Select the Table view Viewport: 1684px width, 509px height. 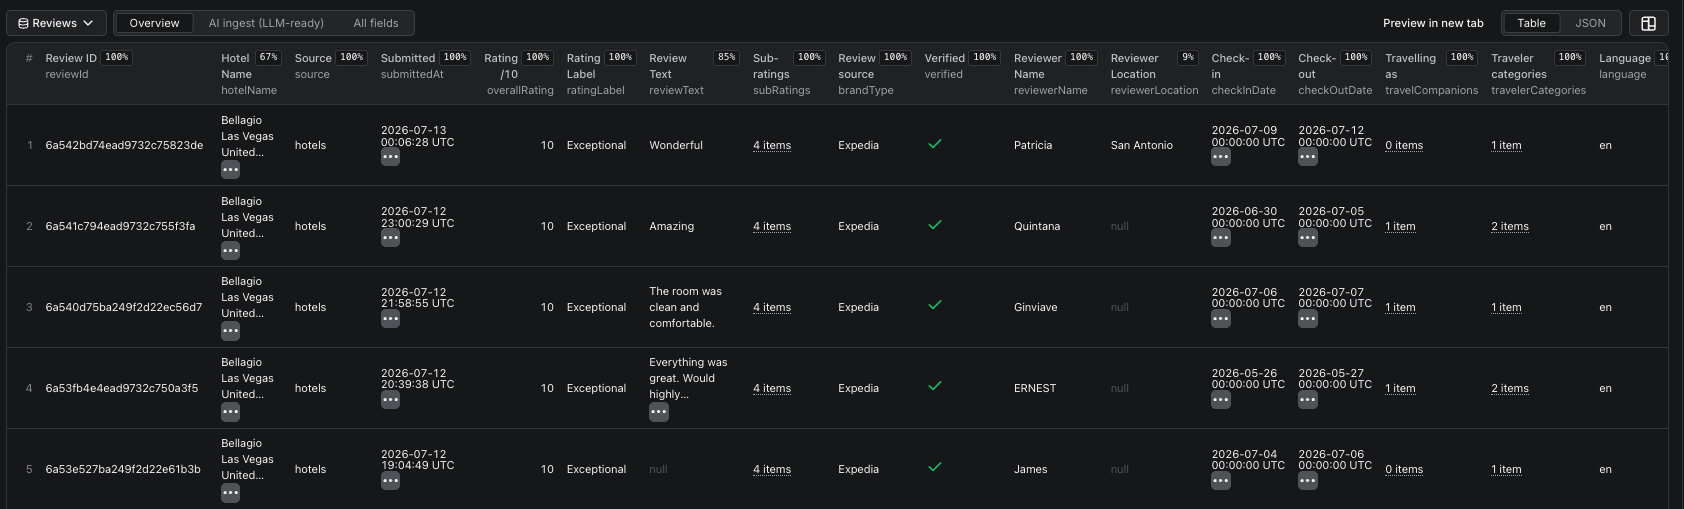(1531, 23)
